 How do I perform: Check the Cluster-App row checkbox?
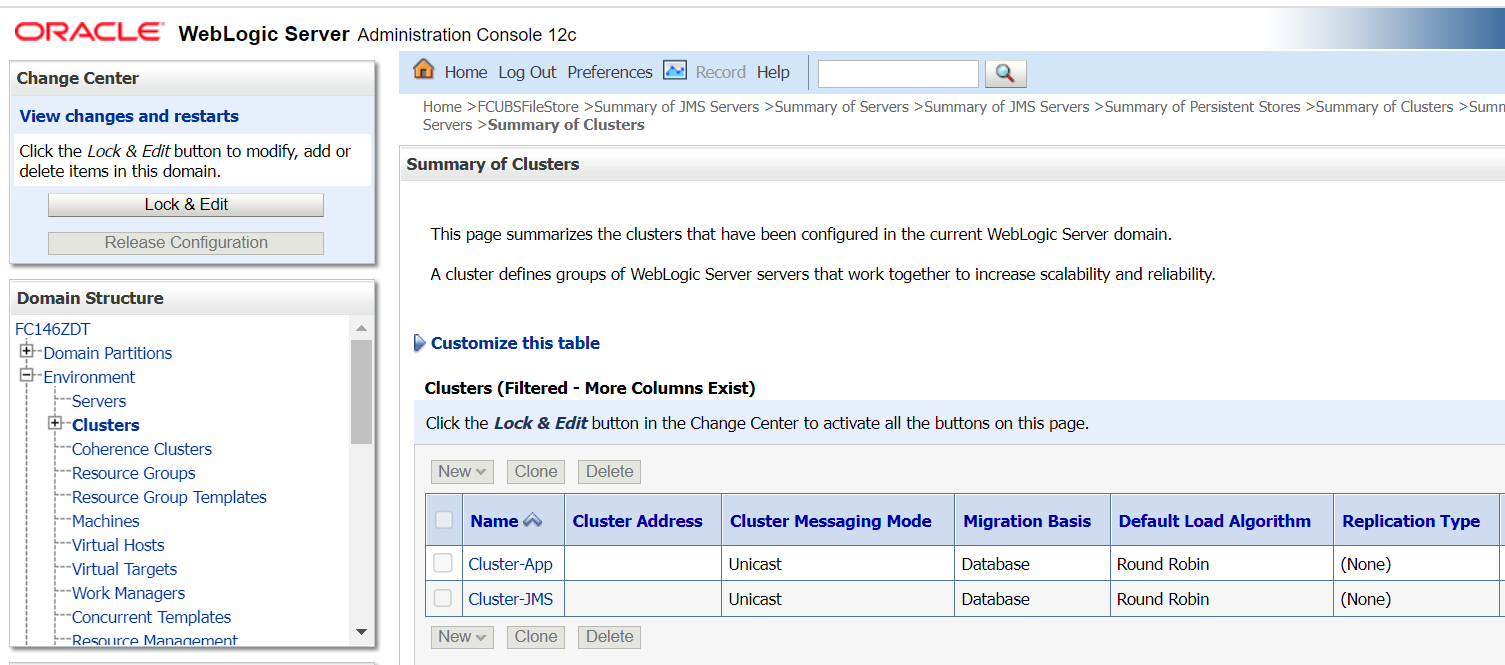(443, 564)
